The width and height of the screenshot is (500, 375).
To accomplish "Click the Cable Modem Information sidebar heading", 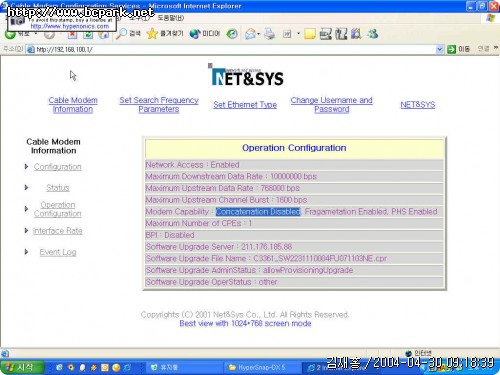I will point(53,146).
